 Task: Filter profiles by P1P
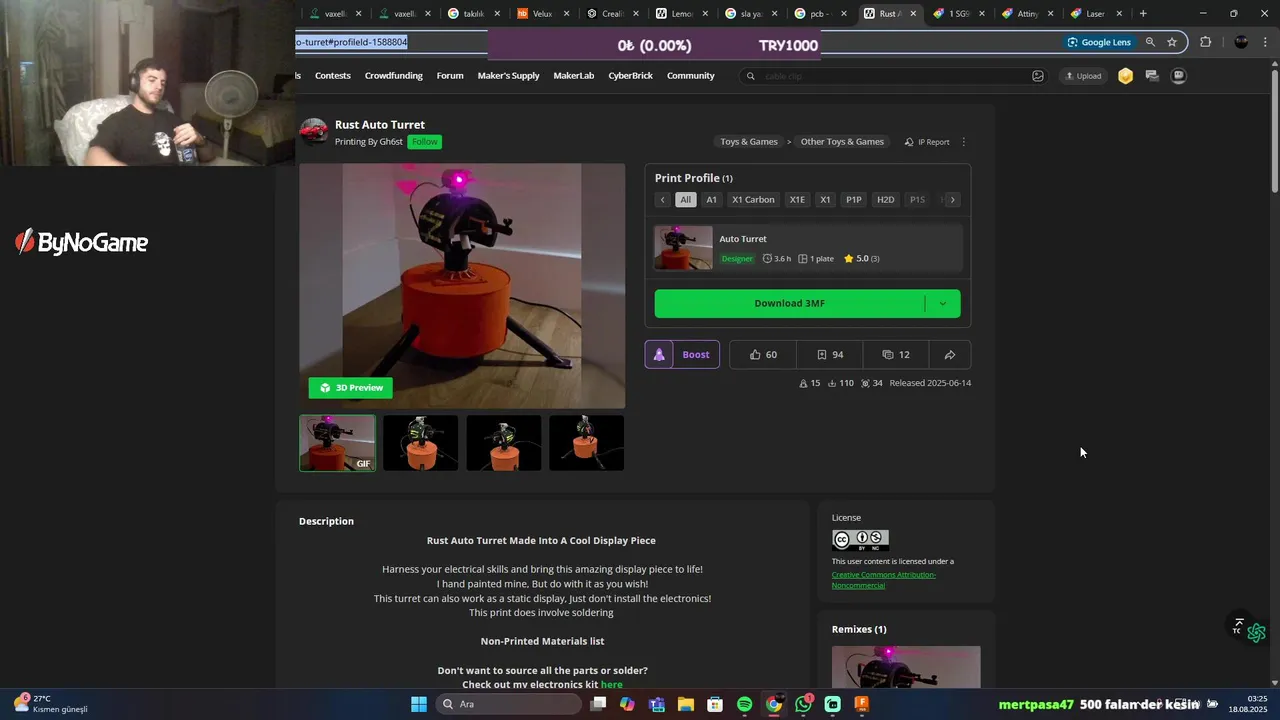tap(854, 200)
